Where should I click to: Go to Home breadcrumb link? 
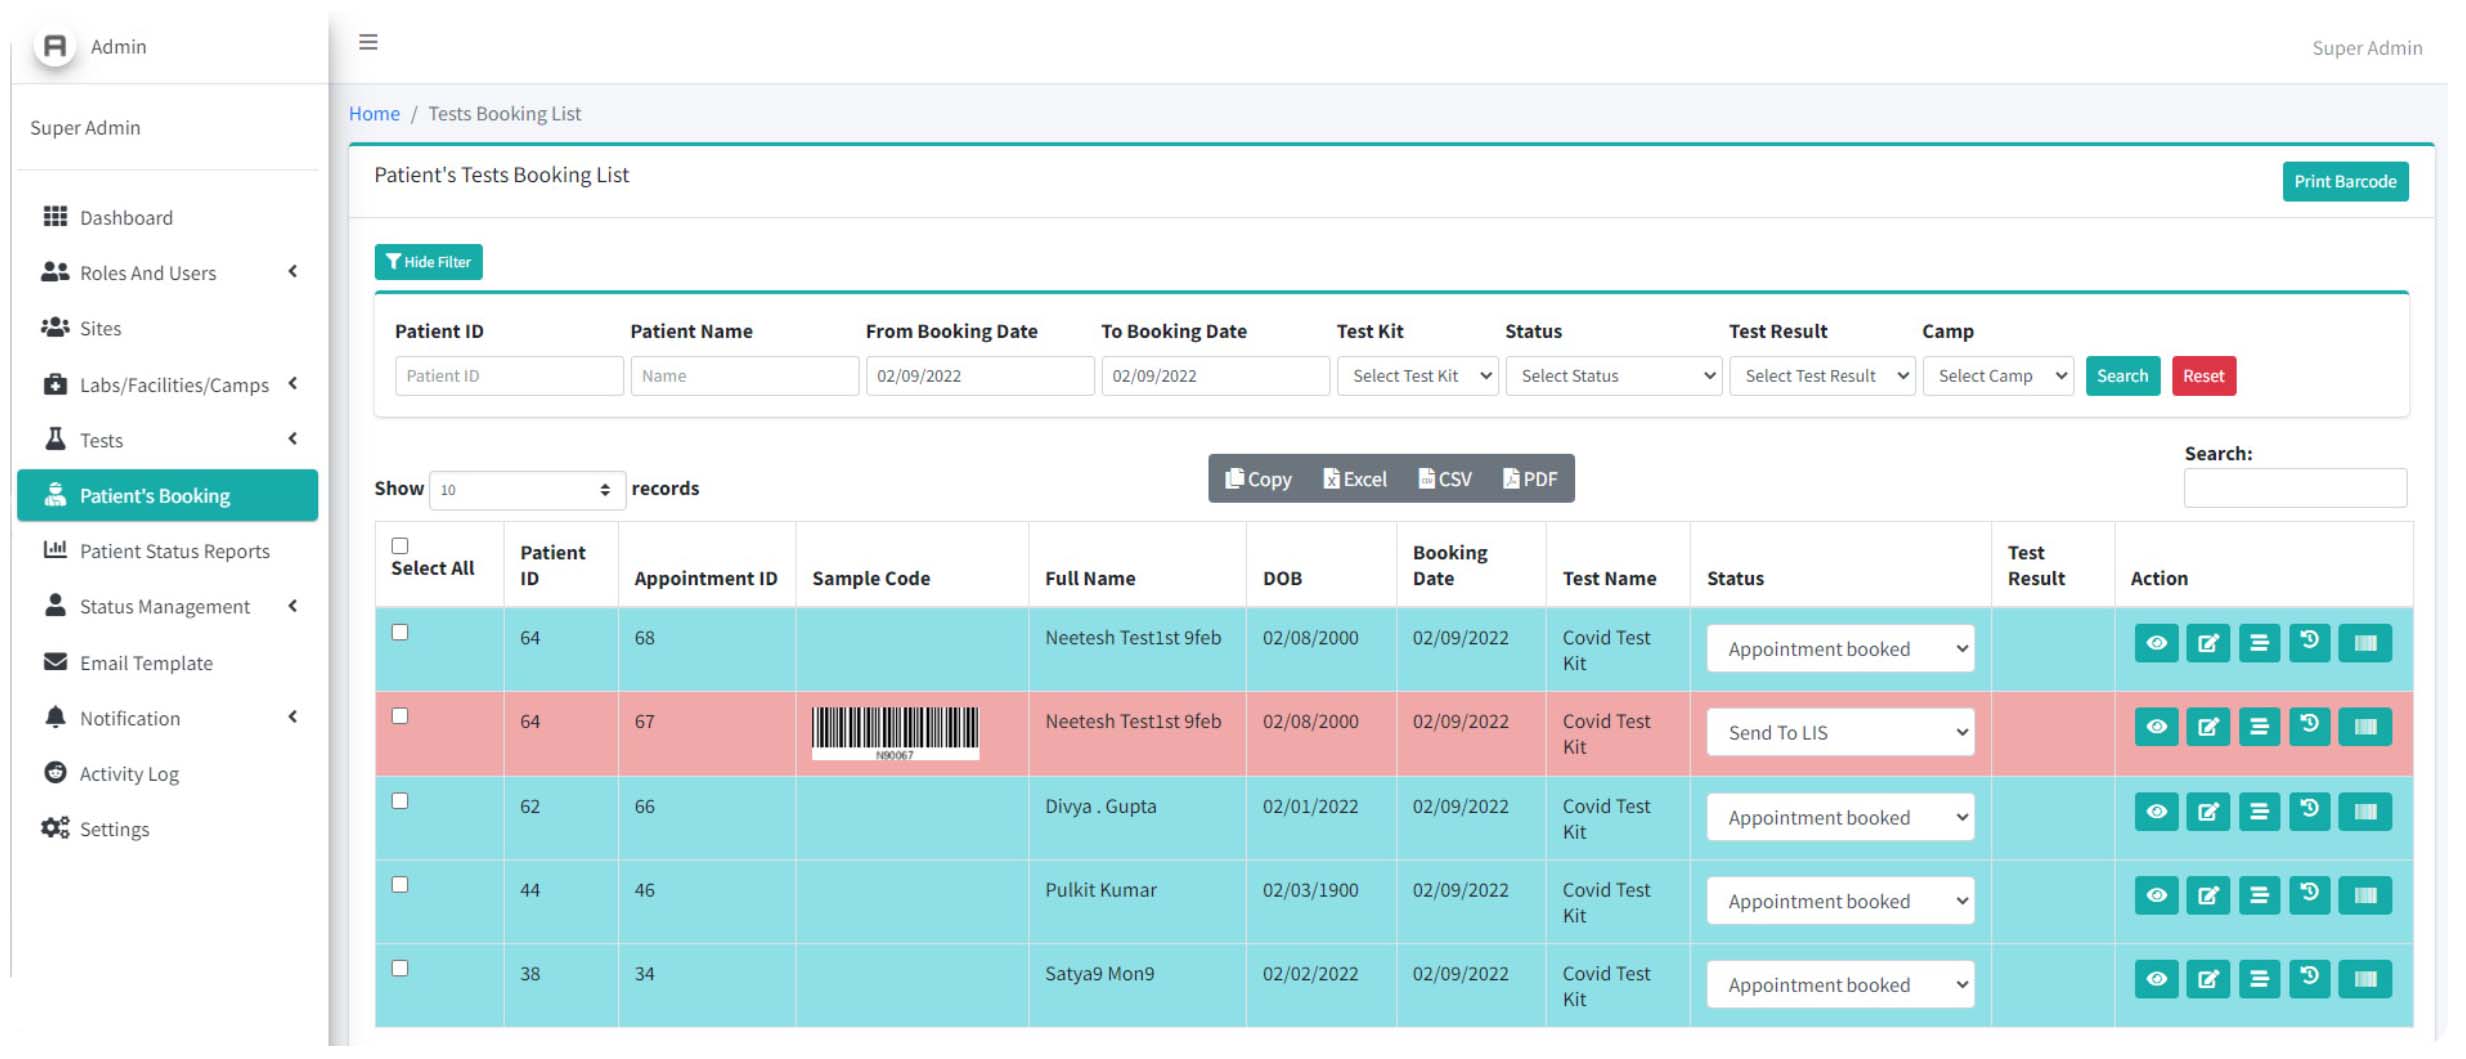374,114
